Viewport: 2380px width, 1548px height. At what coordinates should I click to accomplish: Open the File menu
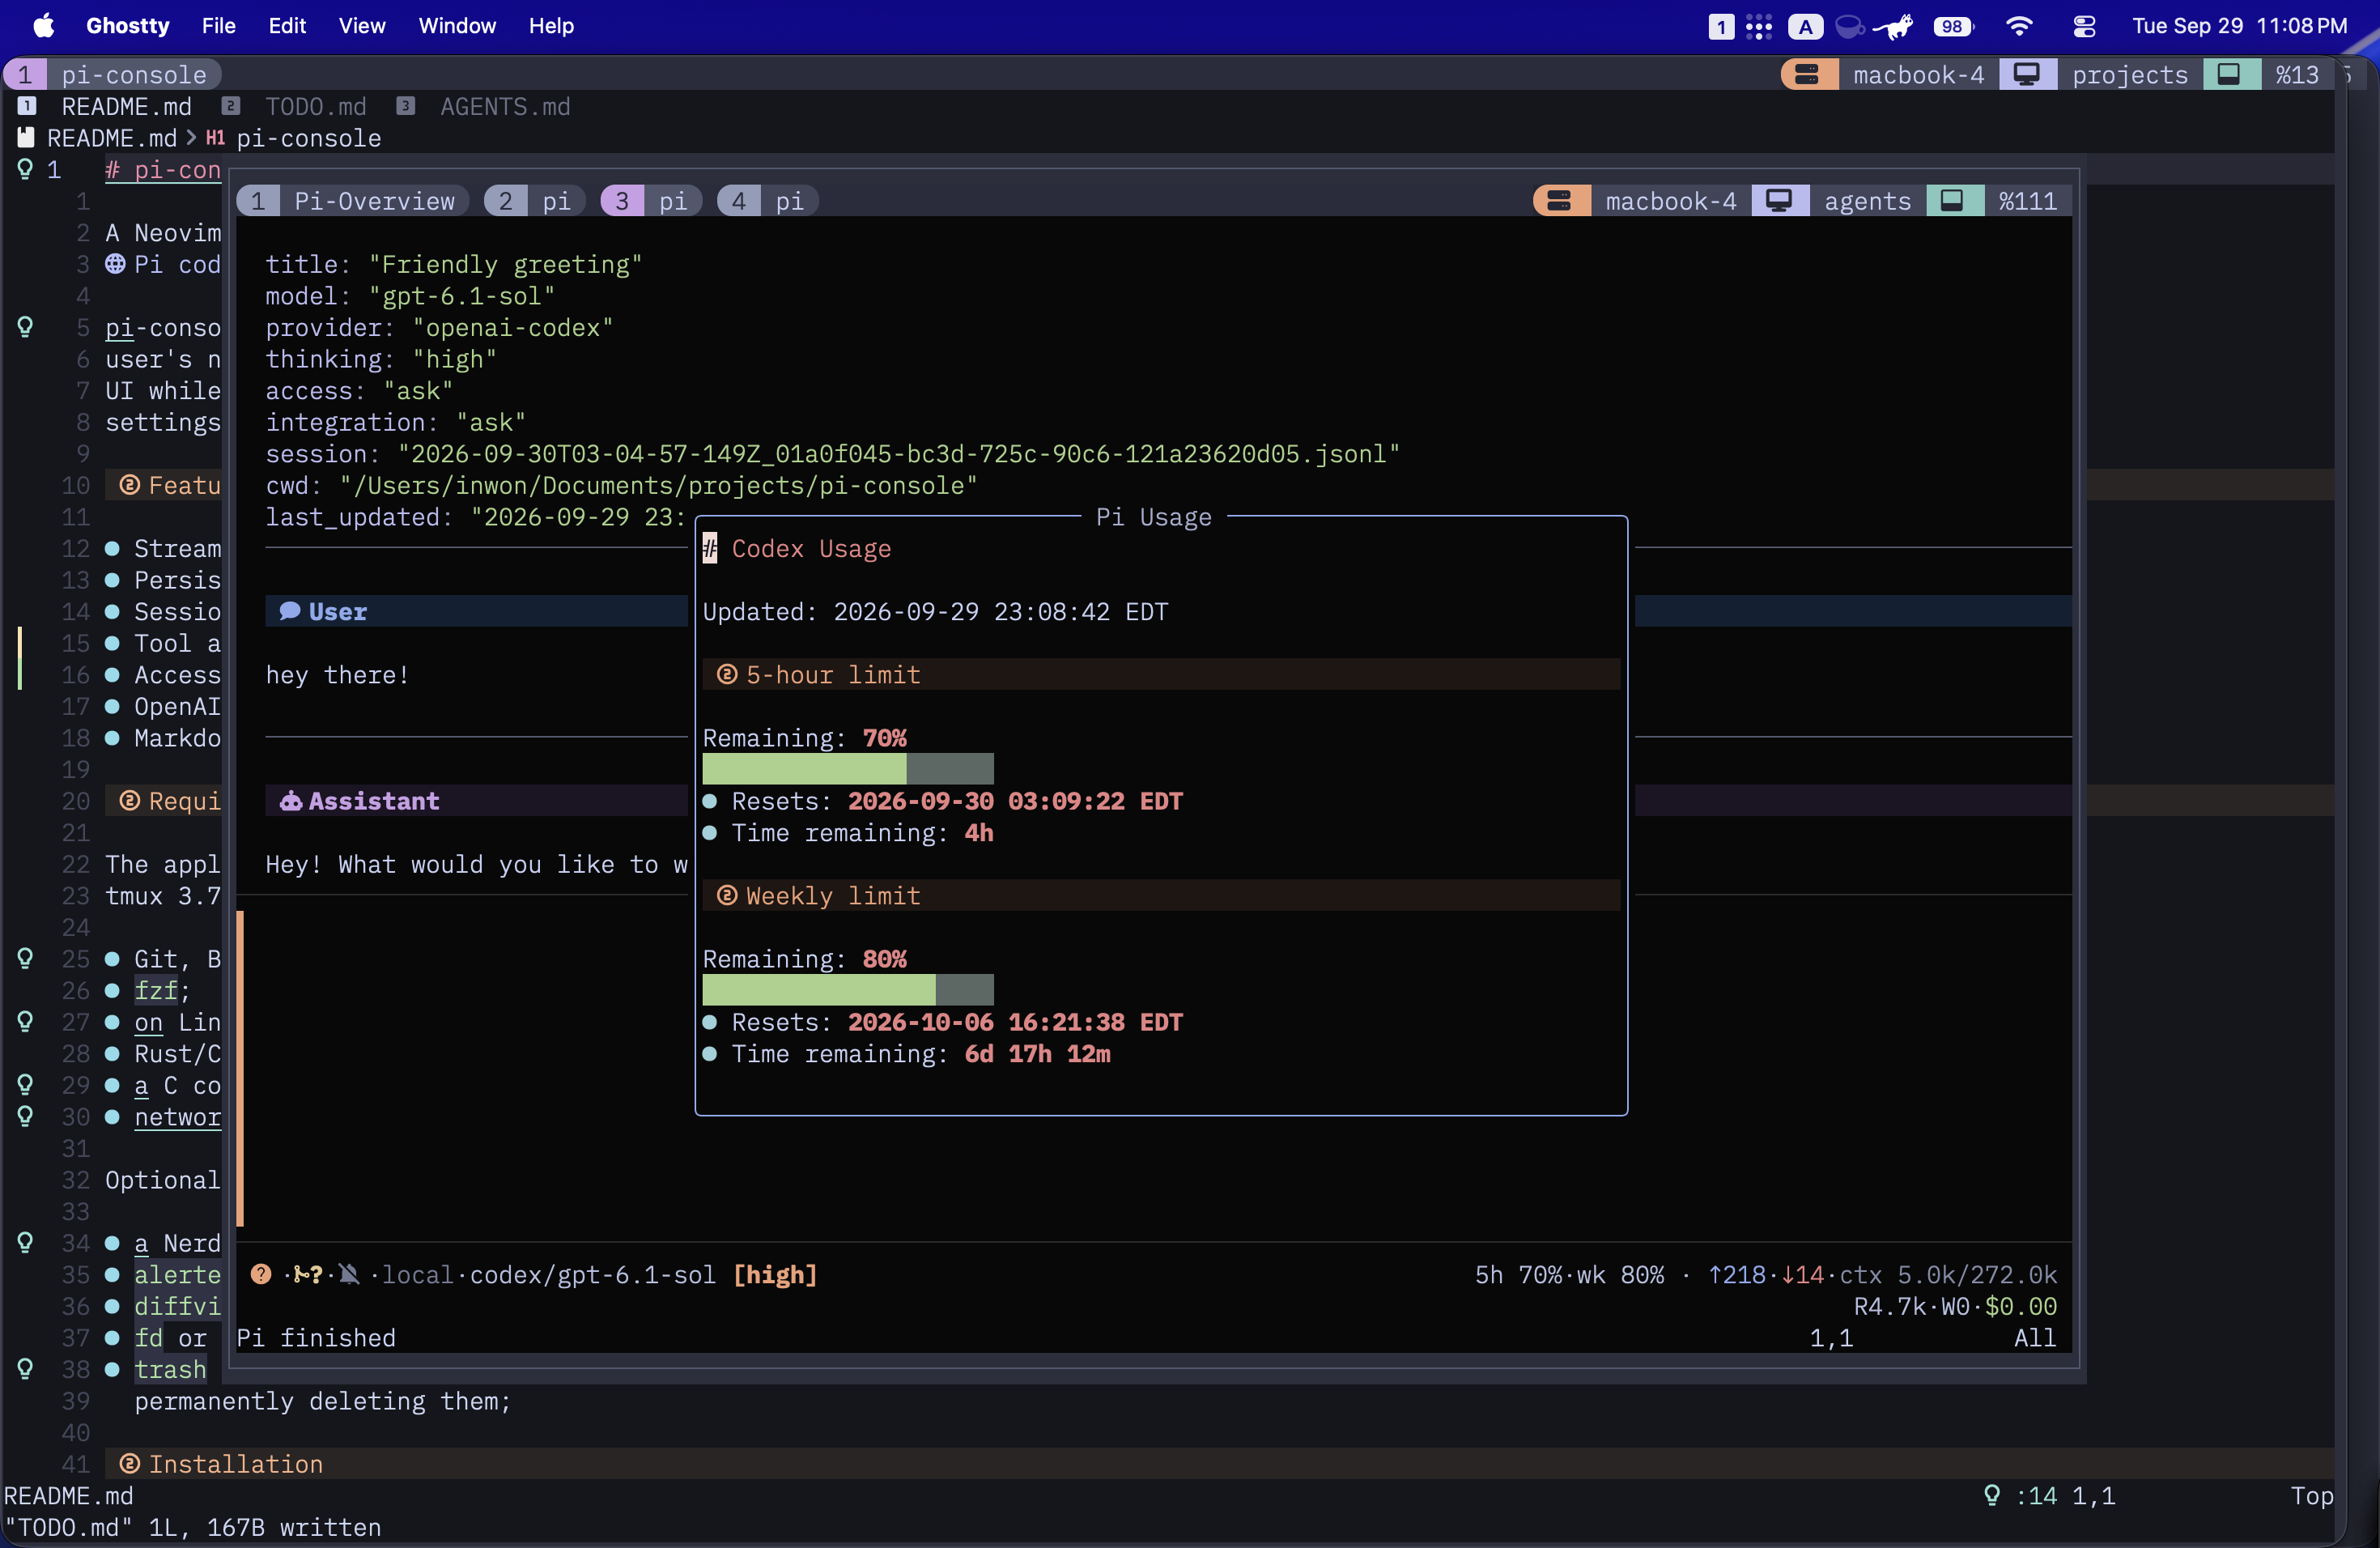tap(219, 26)
